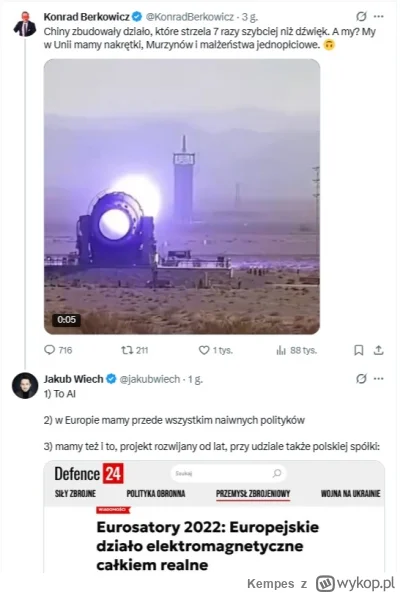Select WOJNA NA UKRAINIE menu item
This screenshot has height=593, width=400.
click(350, 493)
